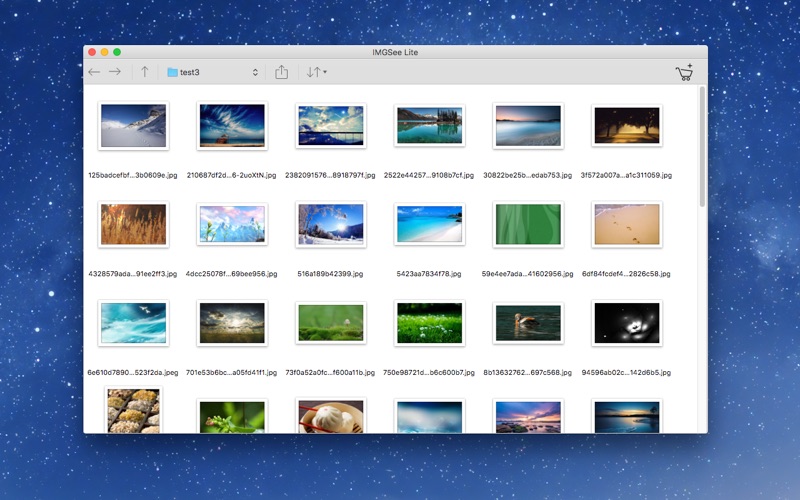Expand the test3 folder path popup

pos(212,72)
